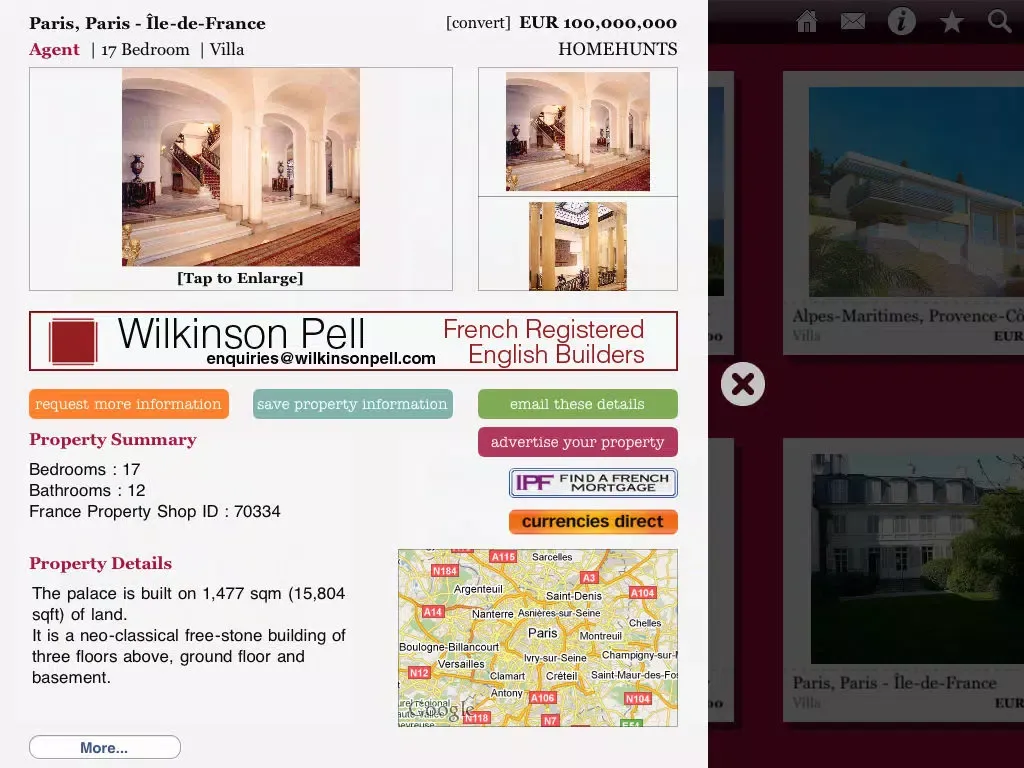This screenshot has width=1024, height=768.
Task: Open IPF Find a French Mortgage banner
Action: tap(593, 483)
